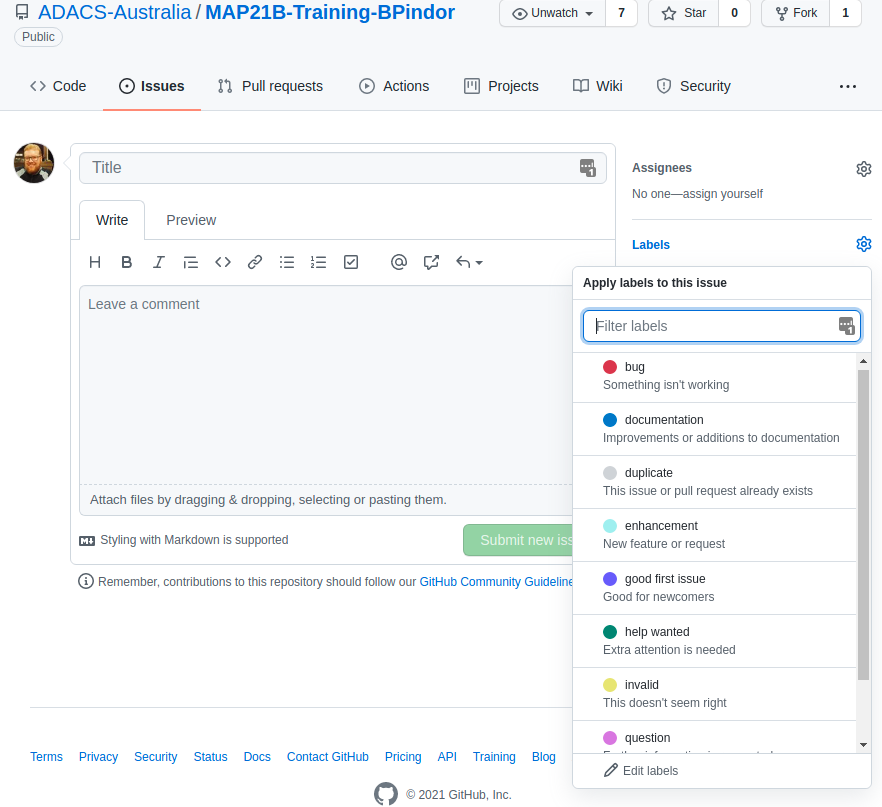
Task: Insert a numbered list
Action: click(319, 262)
